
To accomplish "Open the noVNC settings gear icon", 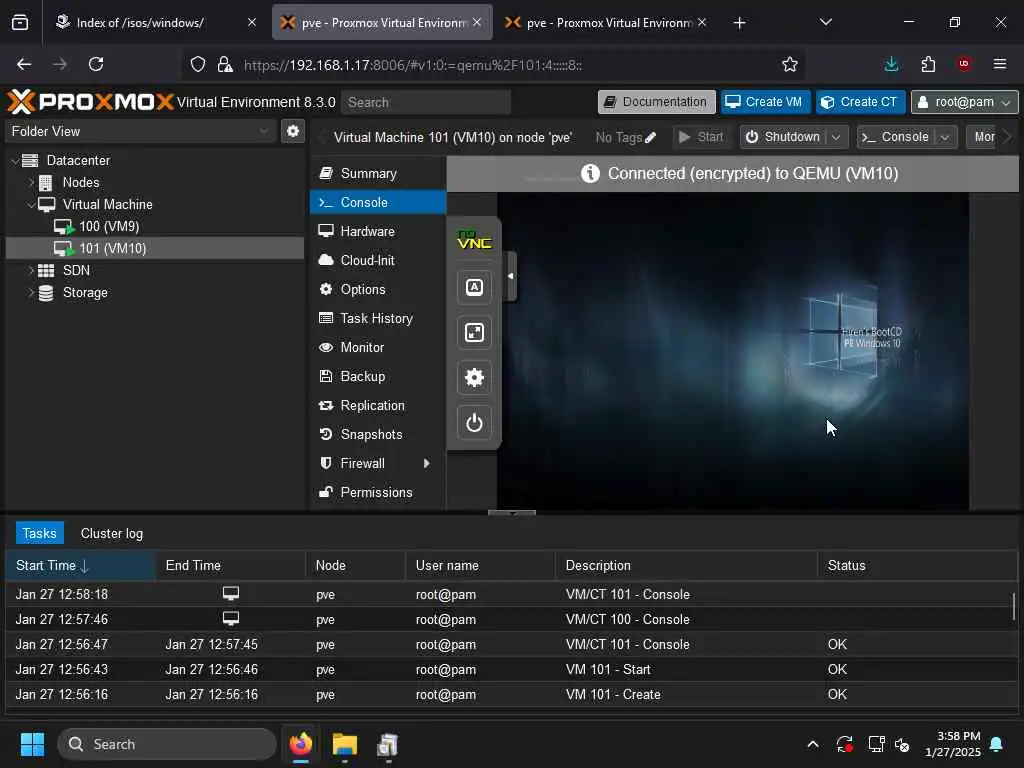I will [x=474, y=377].
